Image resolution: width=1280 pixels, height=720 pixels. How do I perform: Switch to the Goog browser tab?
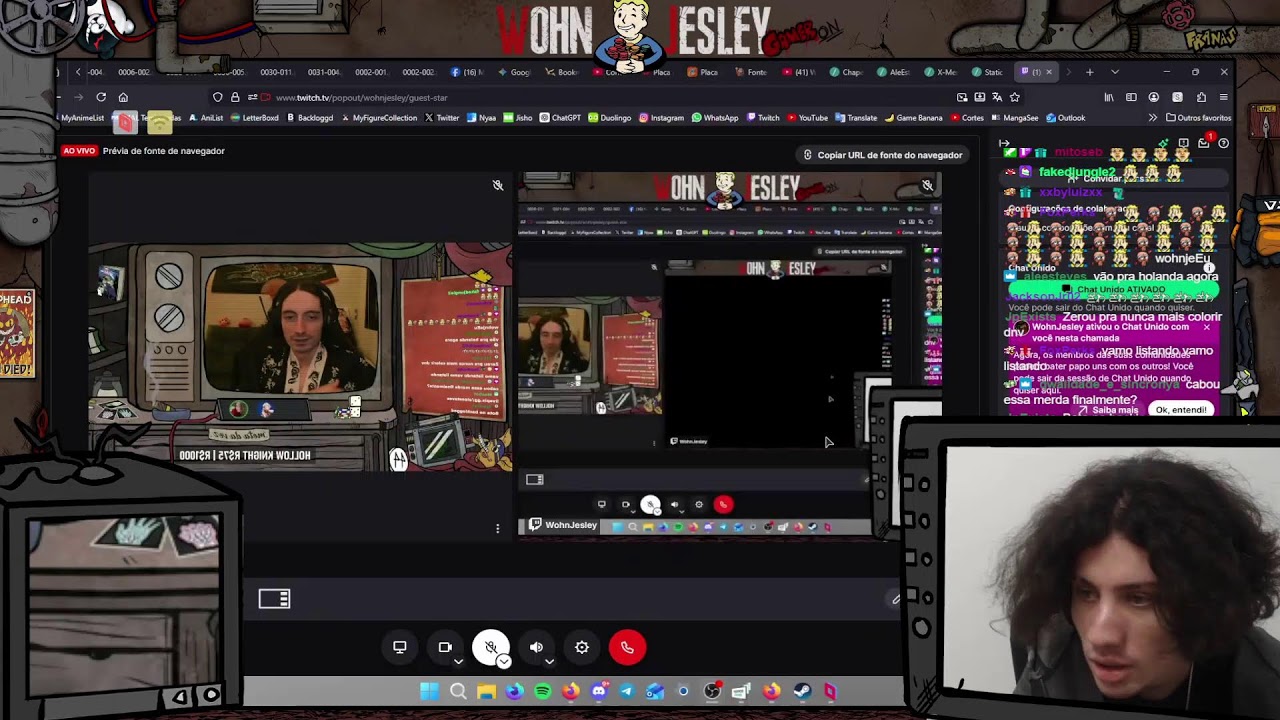tap(514, 72)
